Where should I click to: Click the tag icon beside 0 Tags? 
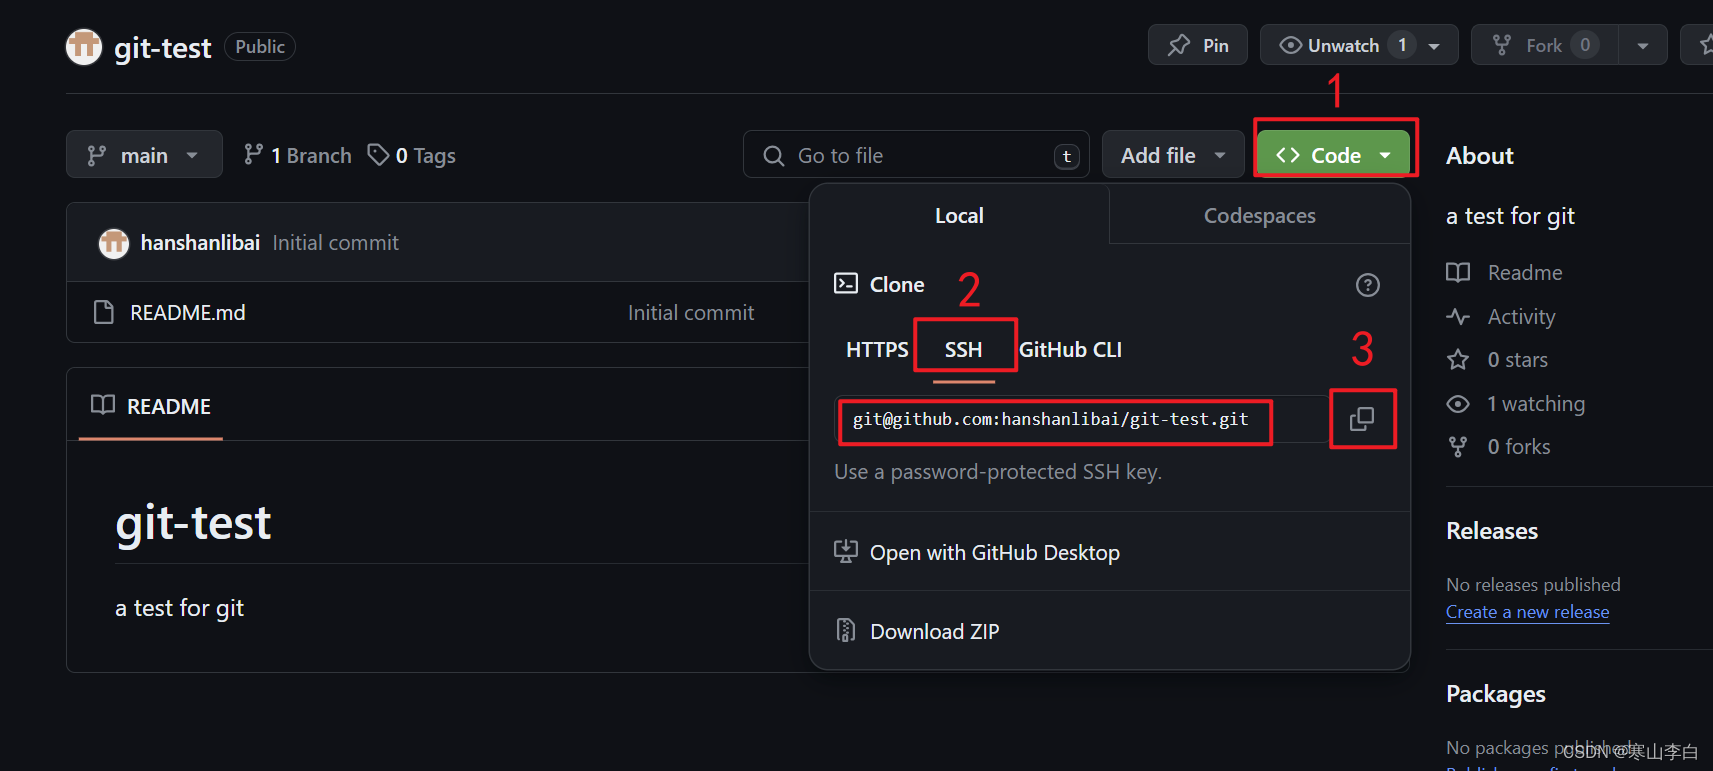point(378,154)
